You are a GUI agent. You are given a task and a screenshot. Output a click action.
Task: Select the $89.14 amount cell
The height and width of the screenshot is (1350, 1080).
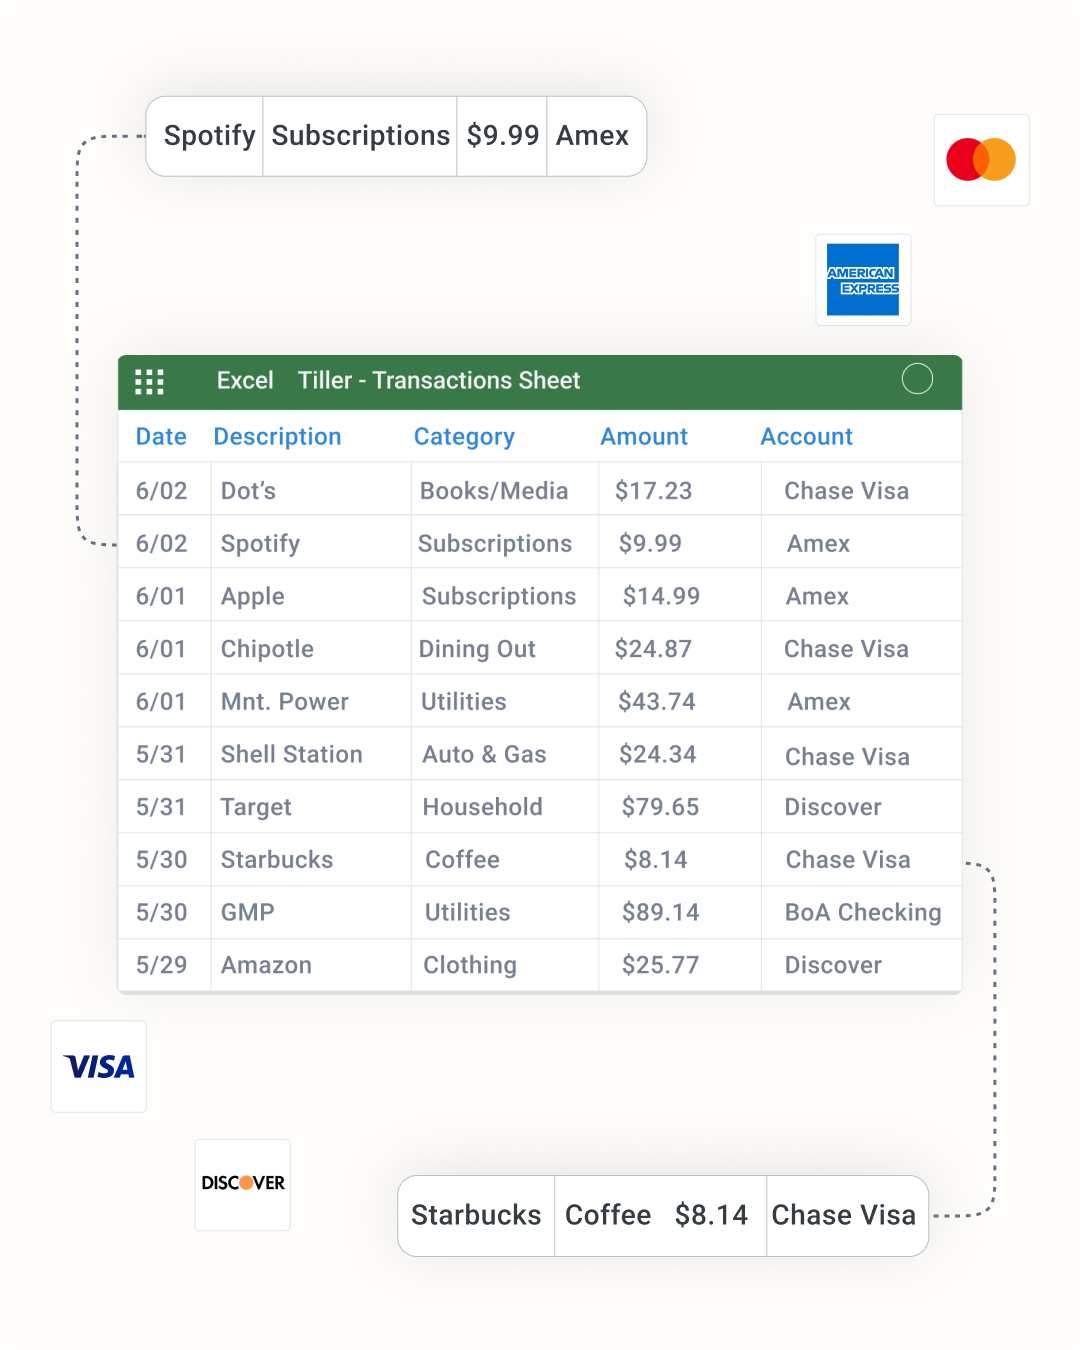pyautogui.click(x=680, y=912)
